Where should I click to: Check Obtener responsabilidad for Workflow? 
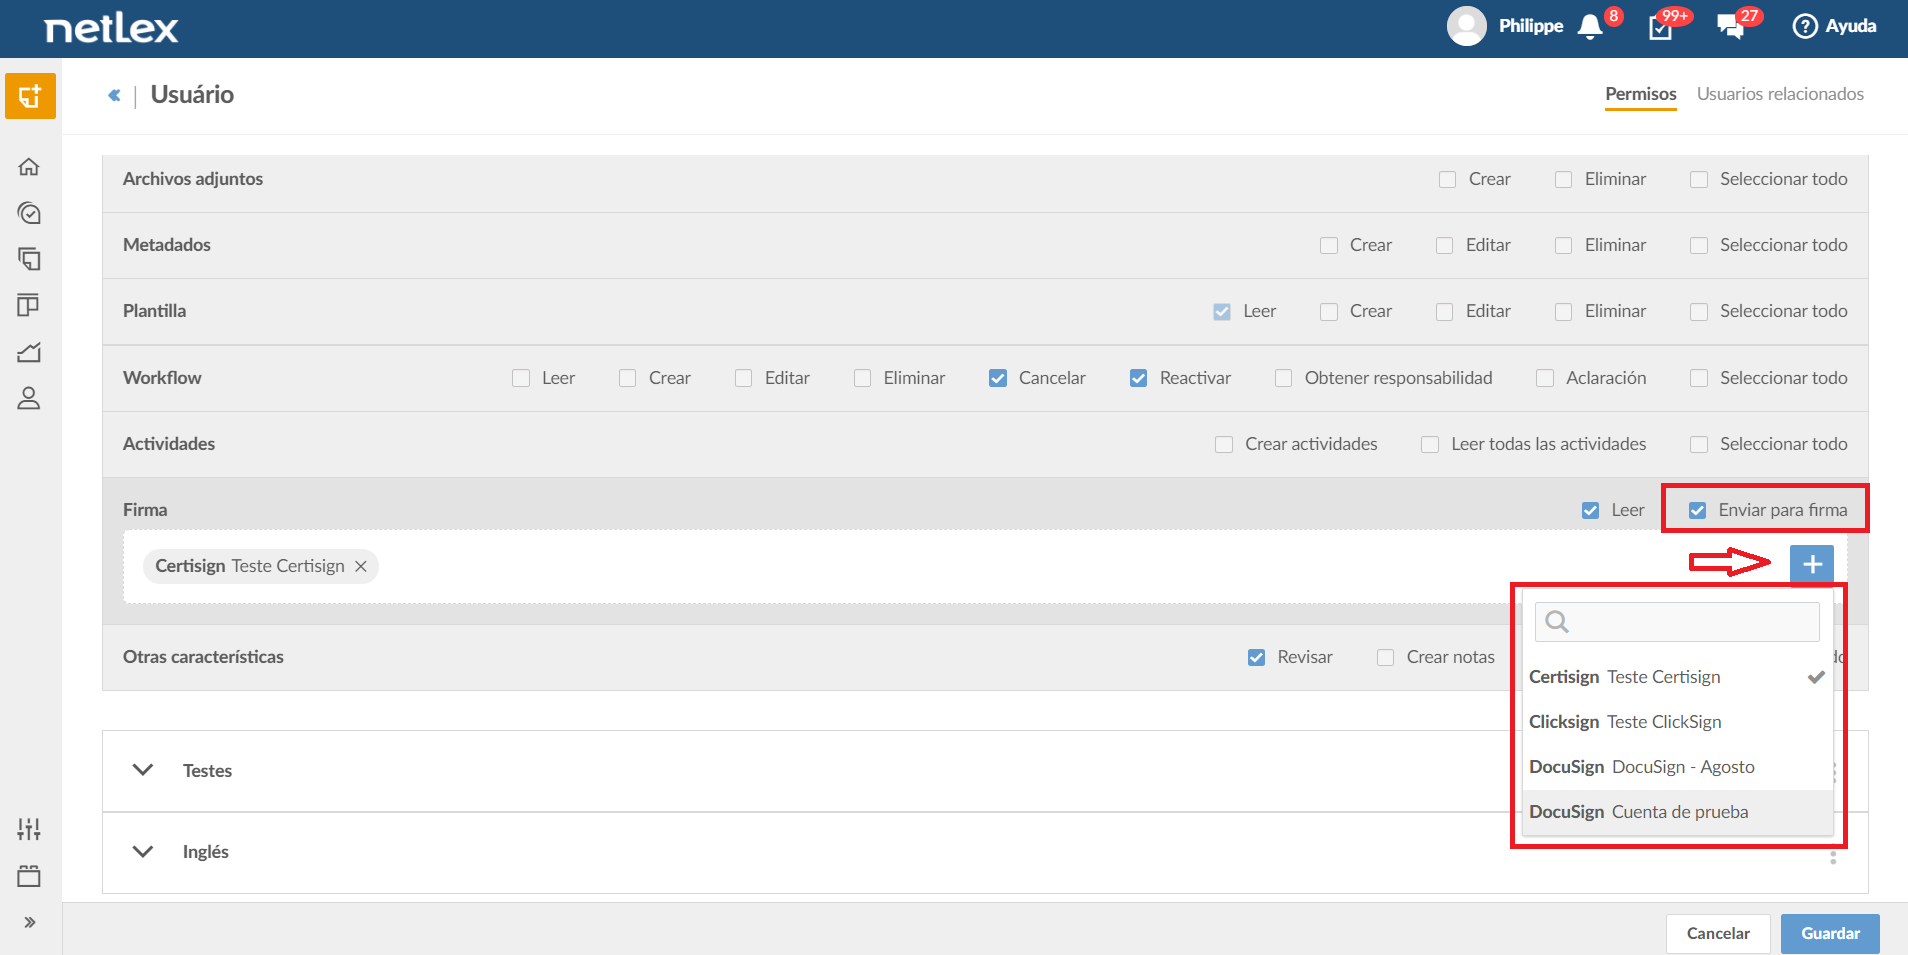(1283, 378)
